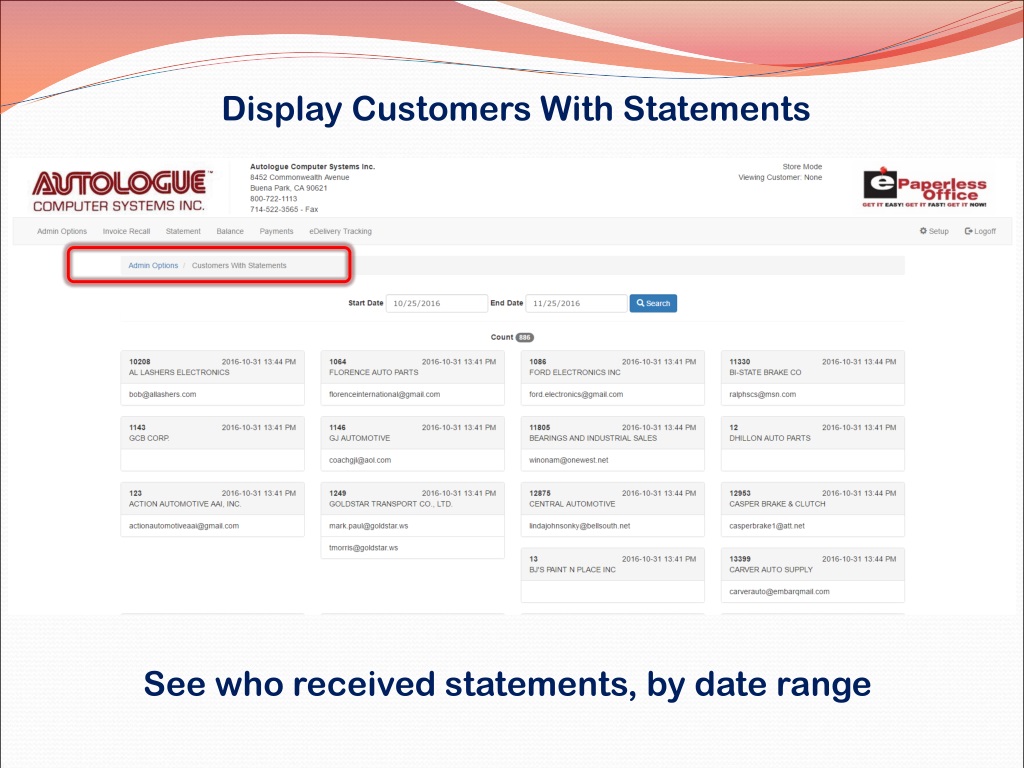Click email tmorris@goldstar.ws
The image size is (1024, 768).
click(x=363, y=548)
